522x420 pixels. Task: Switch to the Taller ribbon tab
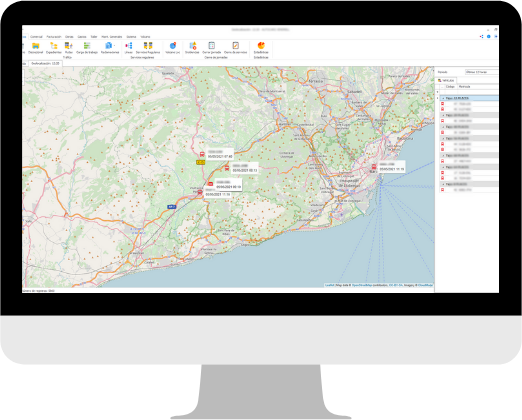94,37
